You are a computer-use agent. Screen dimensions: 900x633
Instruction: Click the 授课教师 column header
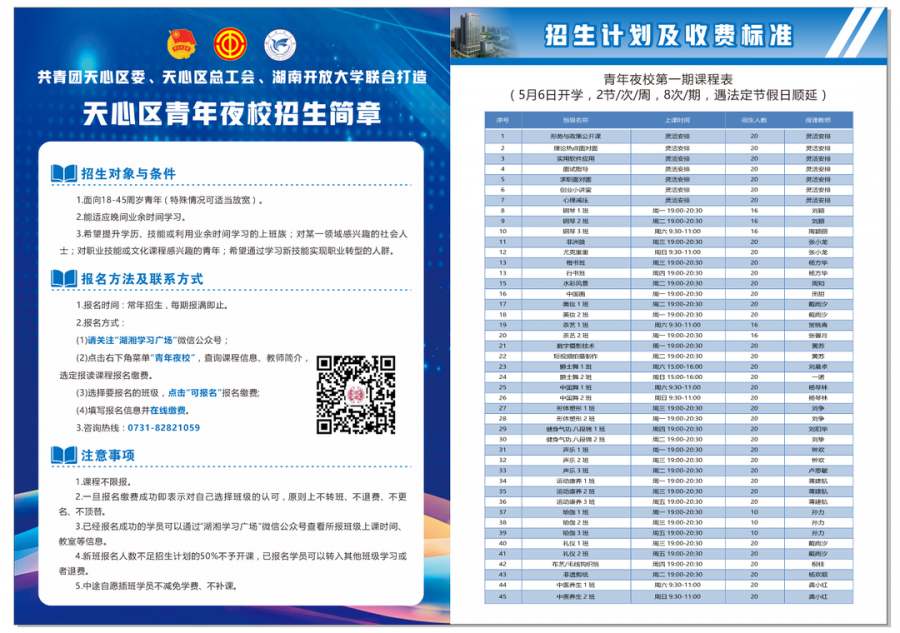[x=818, y=120]
